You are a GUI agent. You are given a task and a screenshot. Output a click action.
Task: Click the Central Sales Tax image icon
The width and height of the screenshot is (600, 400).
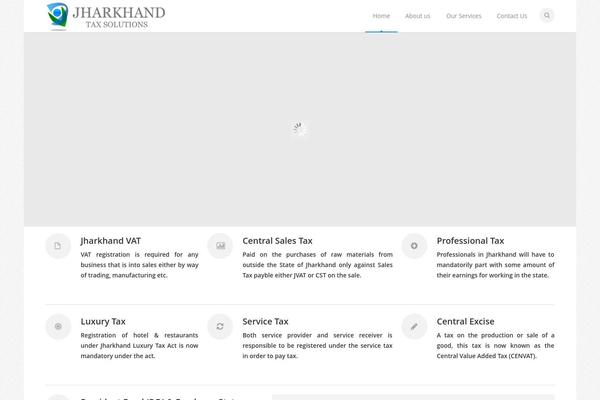pos(220,246)
